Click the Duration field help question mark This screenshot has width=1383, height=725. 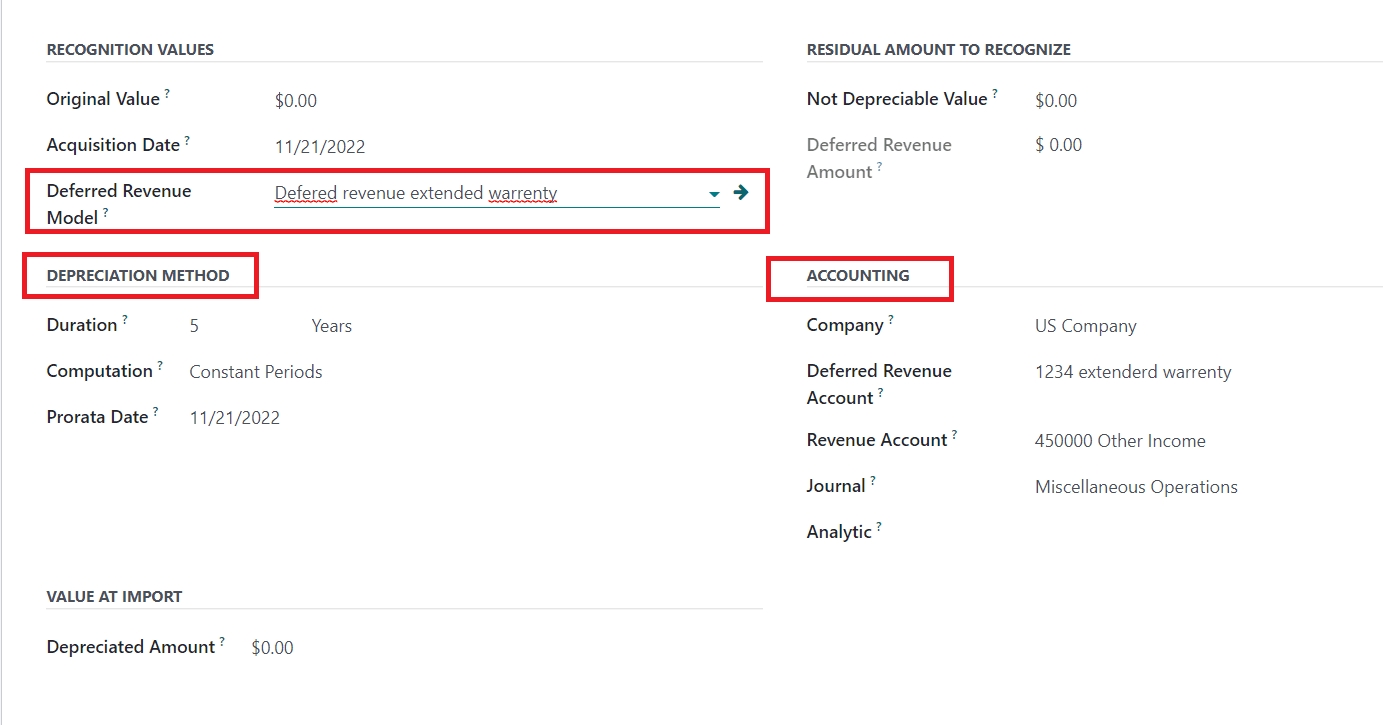(x=125, y=320)
